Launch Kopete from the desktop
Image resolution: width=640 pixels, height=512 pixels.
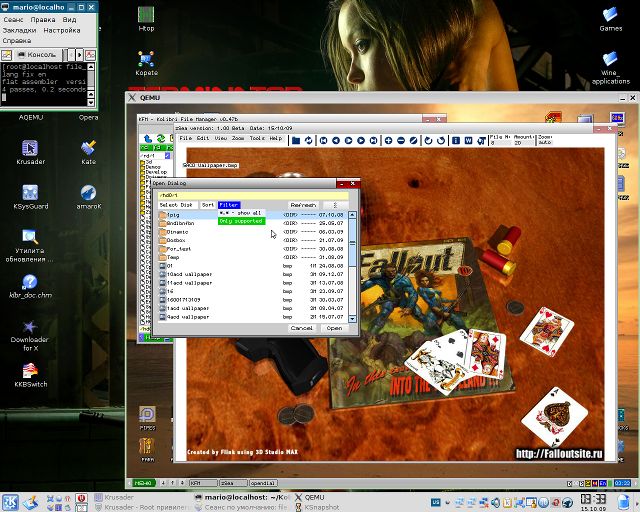(x=147, y=58)
